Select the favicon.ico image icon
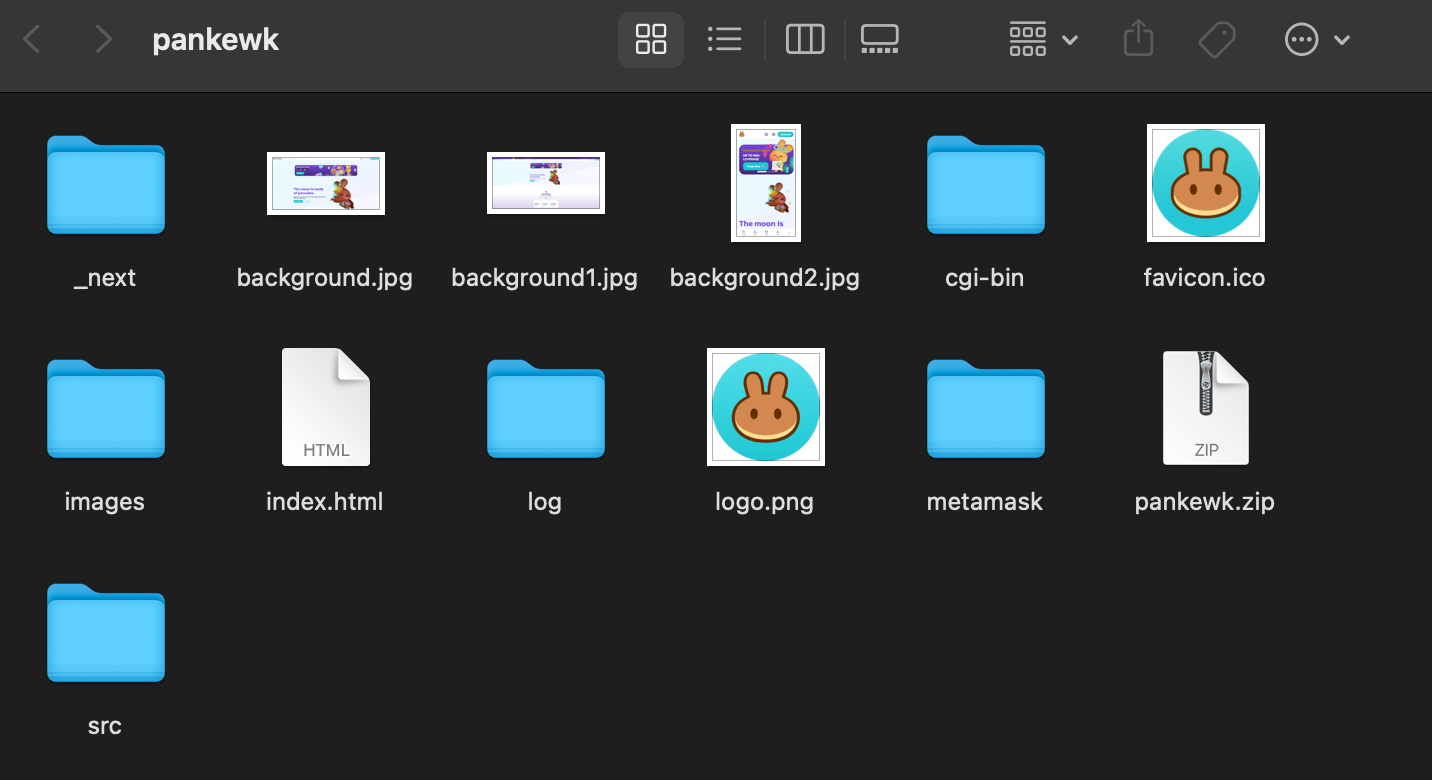Image resolution: width=1432 pixels, height=780 pixels. pos(1205,183)
